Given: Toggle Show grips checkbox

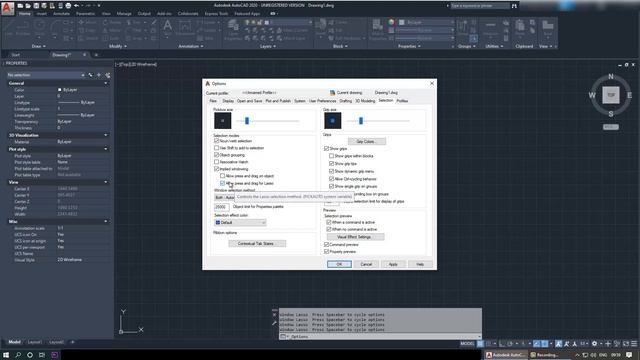Looking at the screenshot, I should click(326, 149).
